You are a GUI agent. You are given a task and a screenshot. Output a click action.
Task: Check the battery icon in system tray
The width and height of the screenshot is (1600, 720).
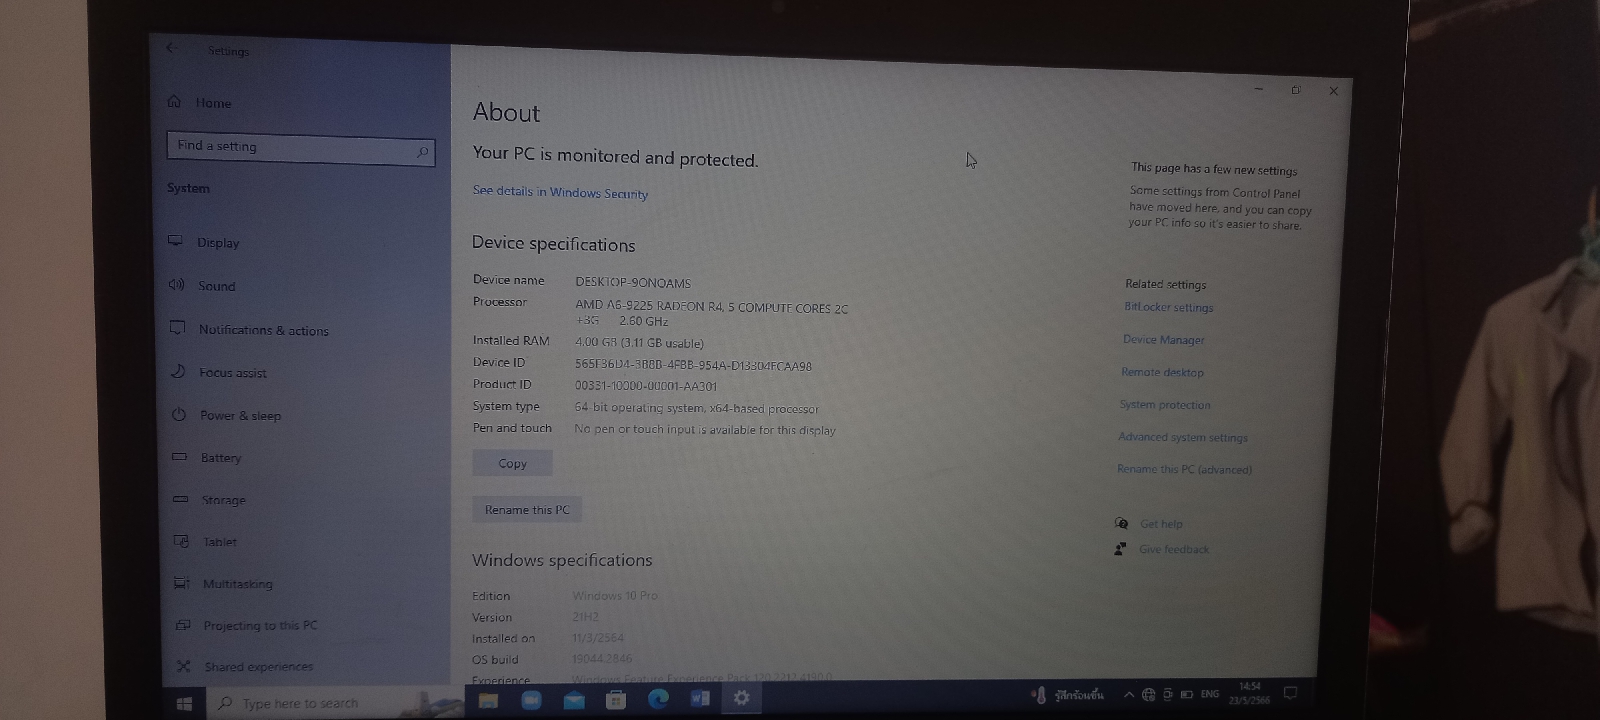(x=1187, y=694)
